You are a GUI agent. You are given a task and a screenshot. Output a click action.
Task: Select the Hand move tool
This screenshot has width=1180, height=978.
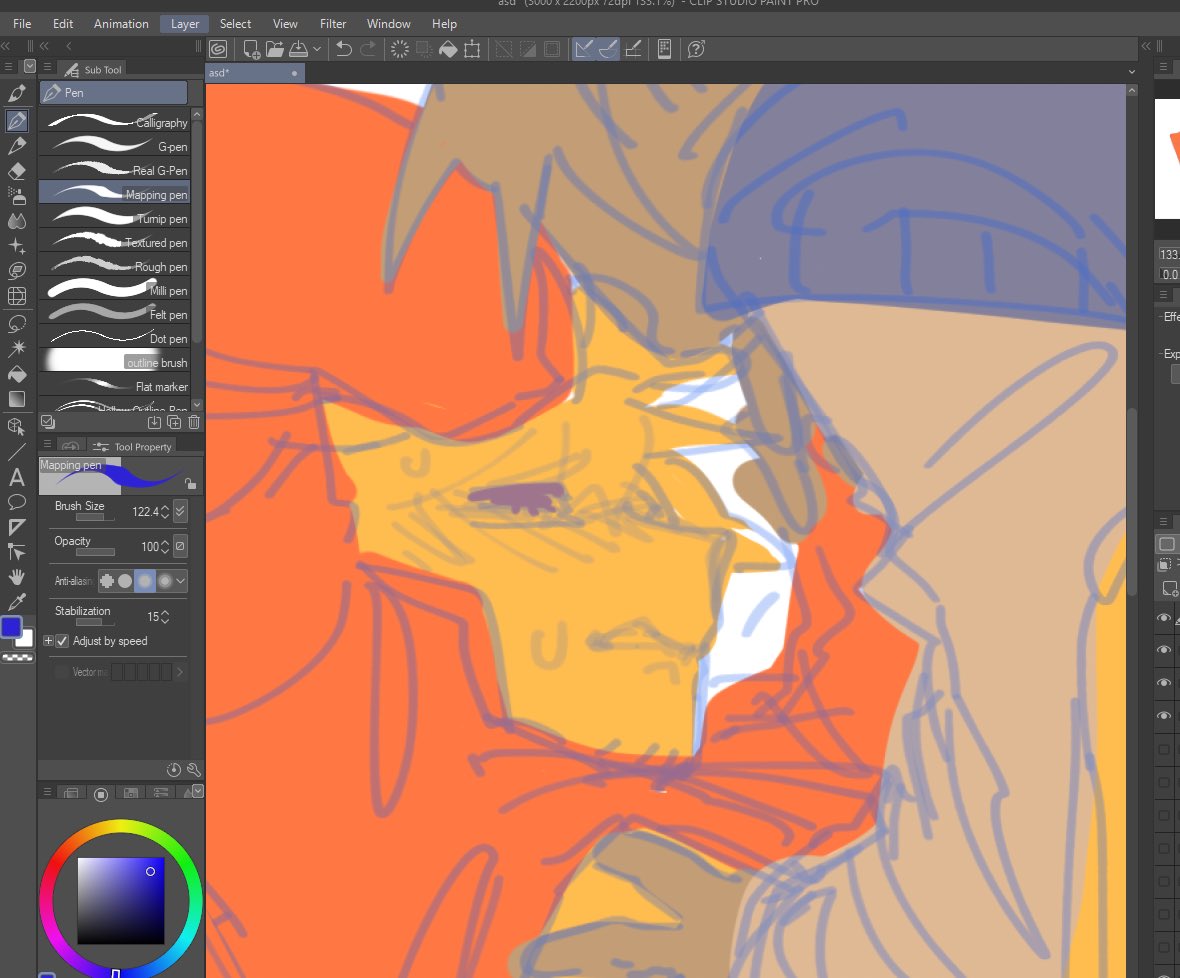pyautogui.click(x=17, y=577)
